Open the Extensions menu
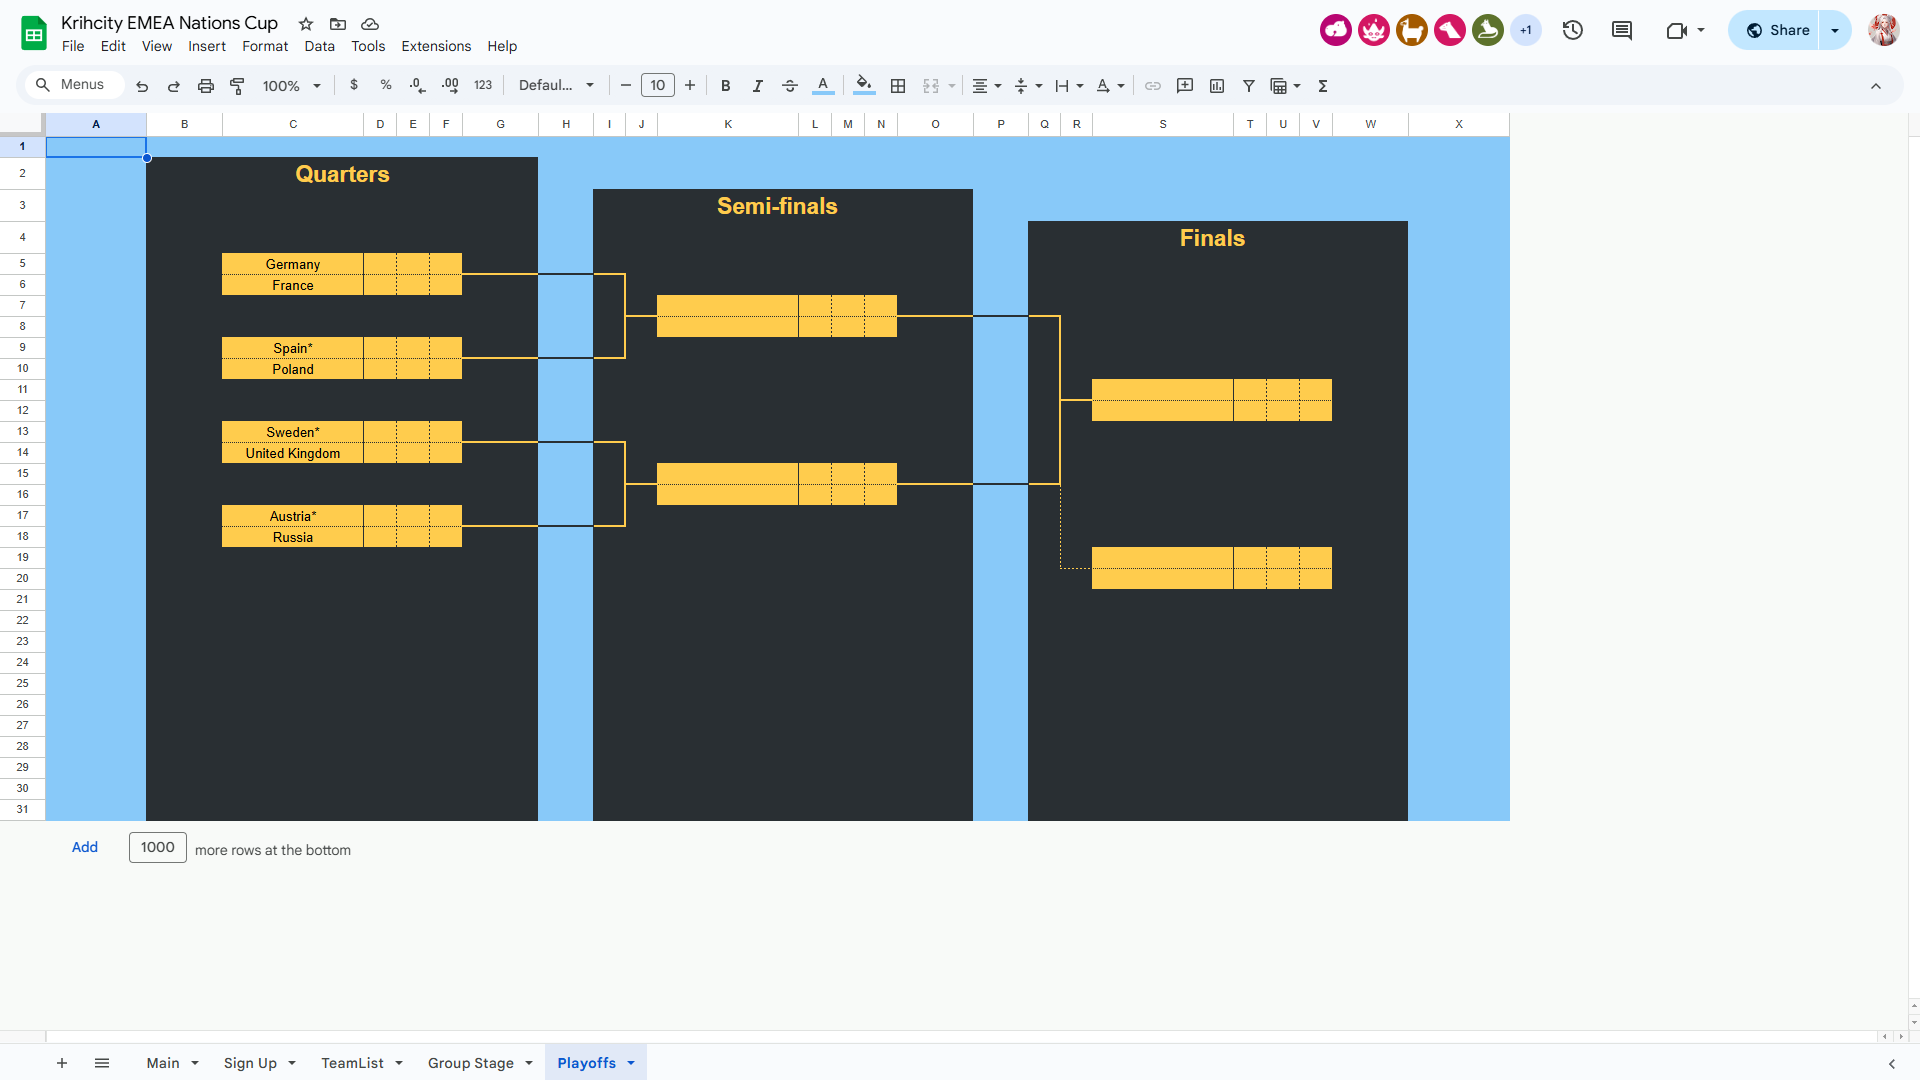Viewport: 1920px width, 1080px height. coord(436,46)
